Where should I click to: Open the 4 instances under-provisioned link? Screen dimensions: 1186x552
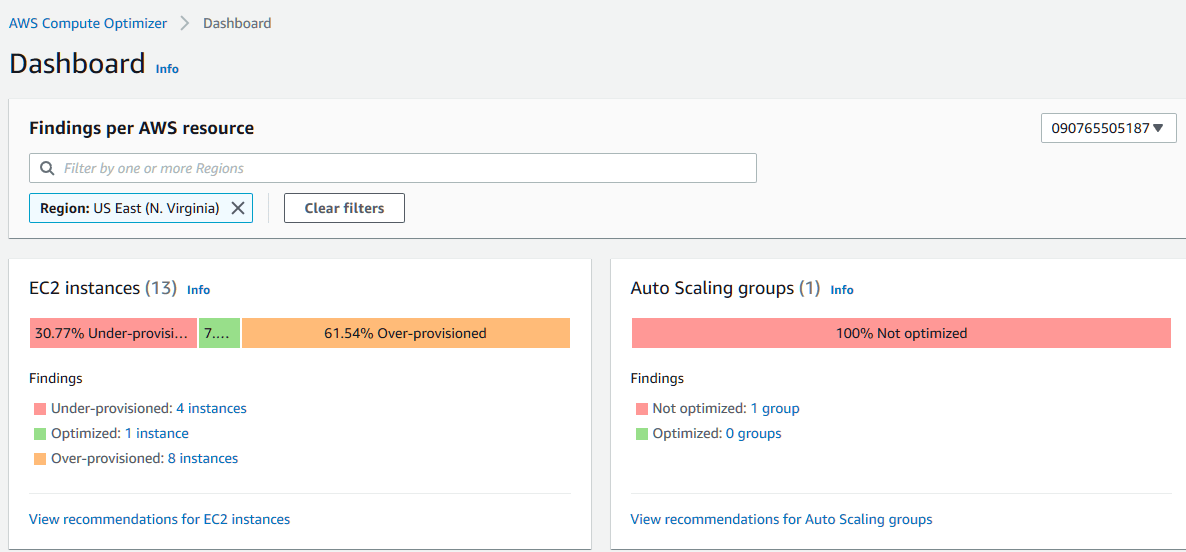[211, 408]
